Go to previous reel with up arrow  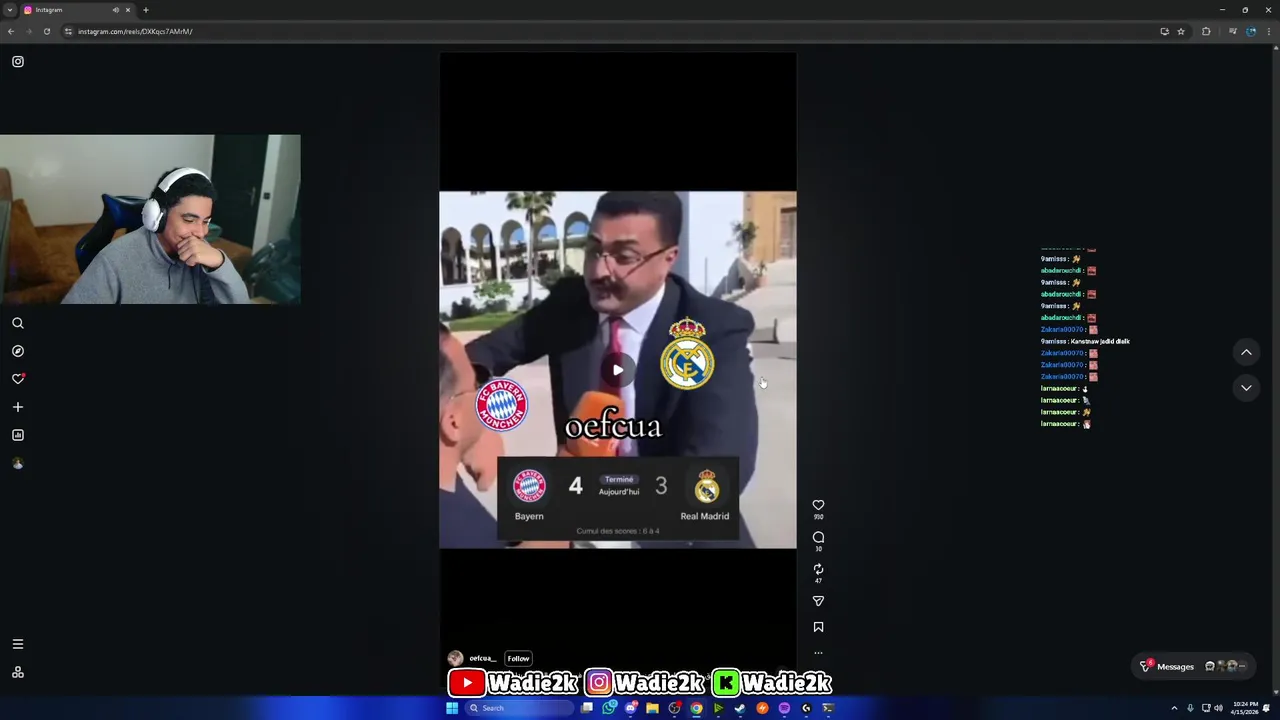pos(1246,352)
